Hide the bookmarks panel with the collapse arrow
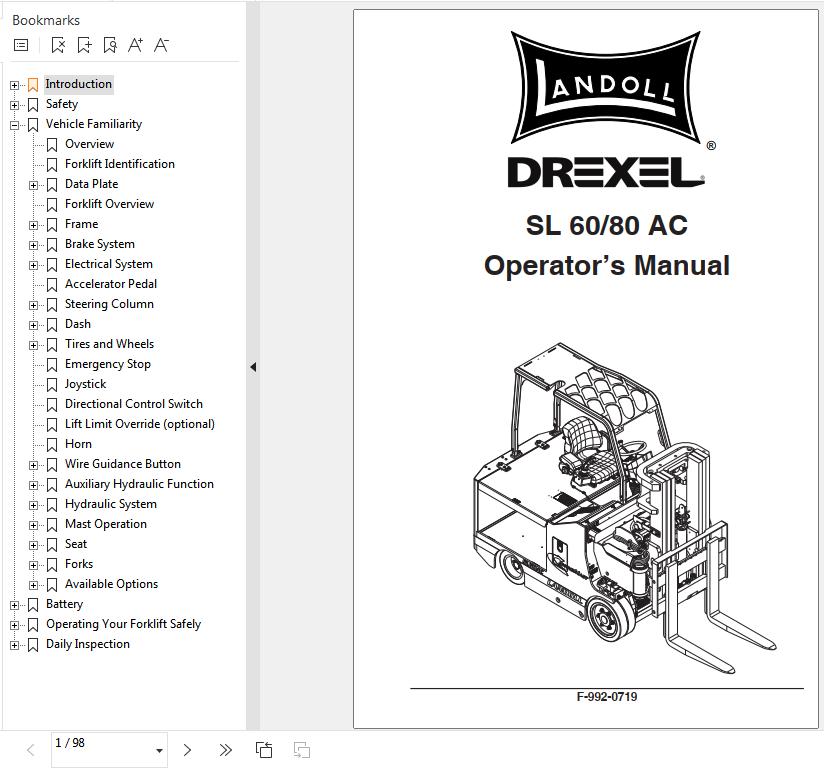824x768 pixels. tap(253, 367)
